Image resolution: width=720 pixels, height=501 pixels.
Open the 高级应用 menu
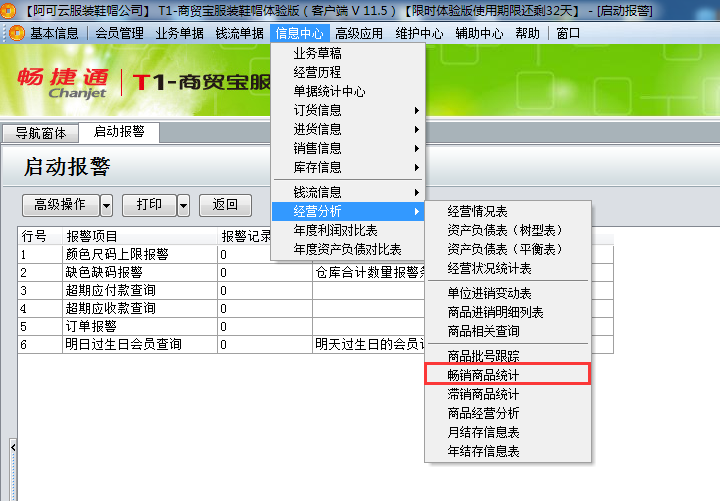[x=359, y=33]
